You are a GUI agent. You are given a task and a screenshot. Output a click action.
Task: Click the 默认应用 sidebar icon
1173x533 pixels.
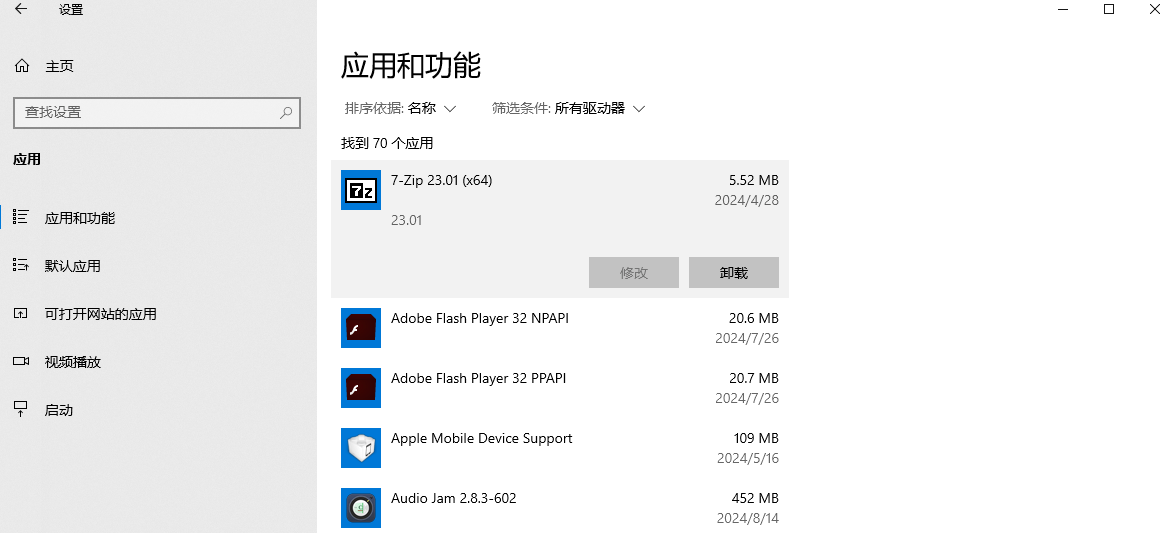[x=21, y=266]
